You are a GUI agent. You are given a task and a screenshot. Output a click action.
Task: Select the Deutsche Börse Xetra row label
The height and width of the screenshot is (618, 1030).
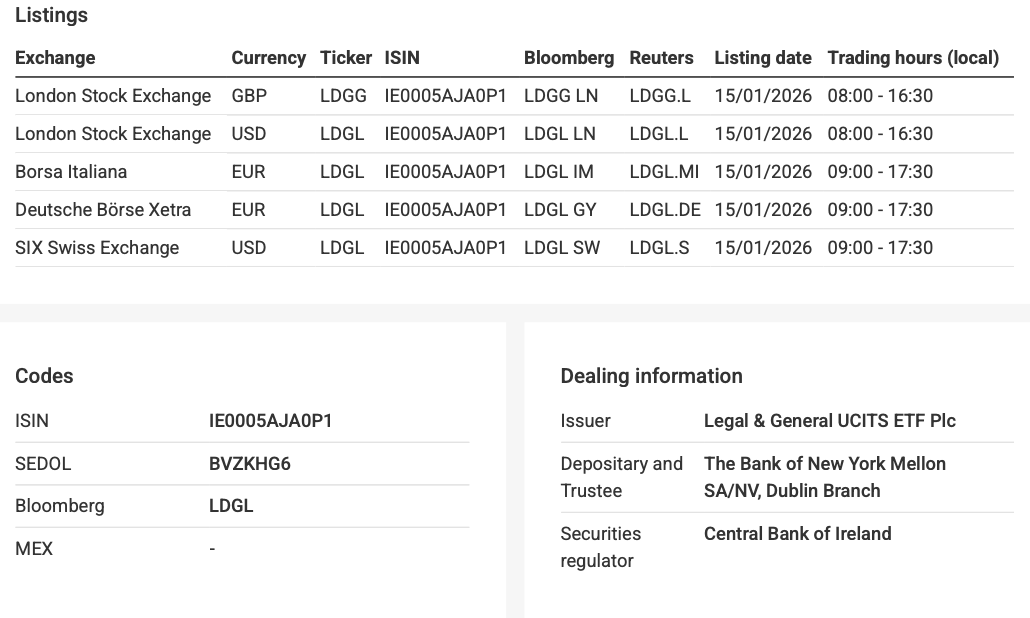pyautogui.click(x=103, y=210)
